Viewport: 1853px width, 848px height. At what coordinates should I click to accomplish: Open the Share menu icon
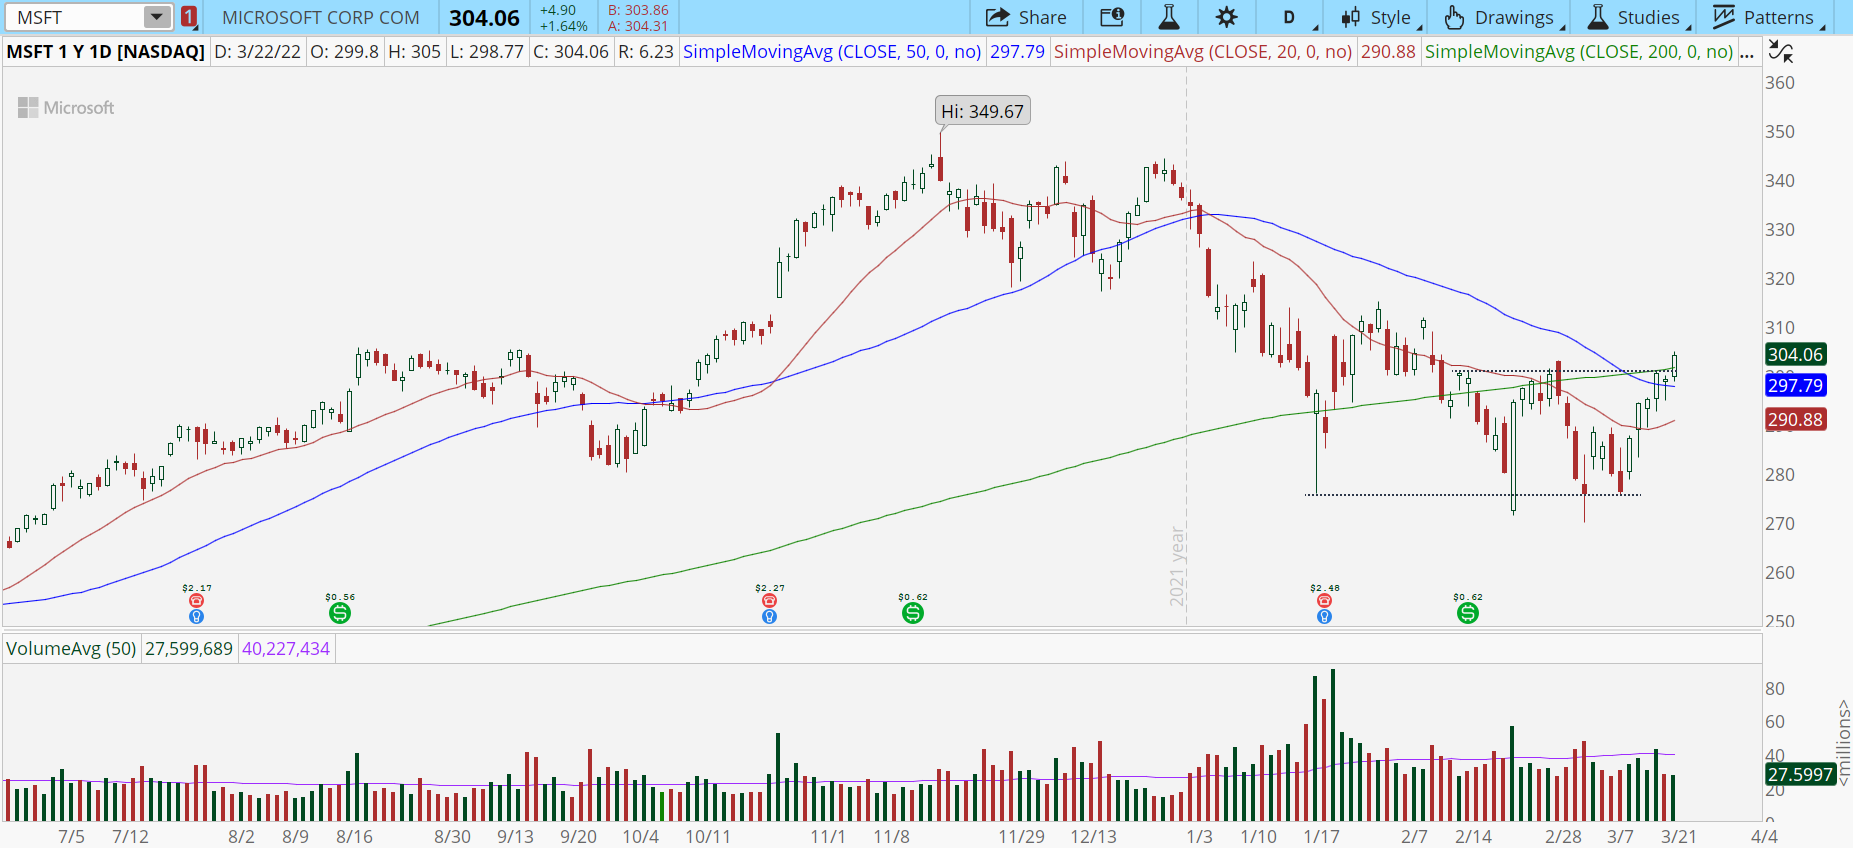(x=997, y=17)
